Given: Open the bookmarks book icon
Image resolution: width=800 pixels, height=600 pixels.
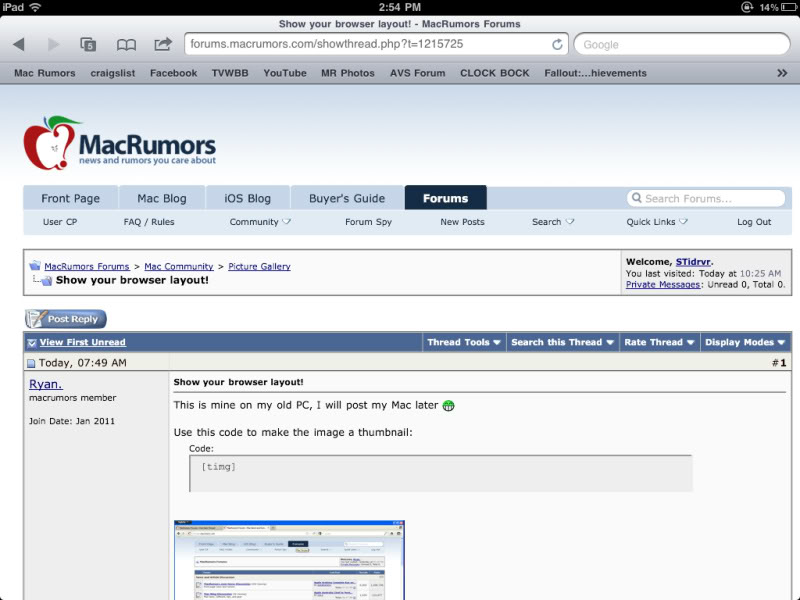Looking at the screenshot, I should pos(126,45).
